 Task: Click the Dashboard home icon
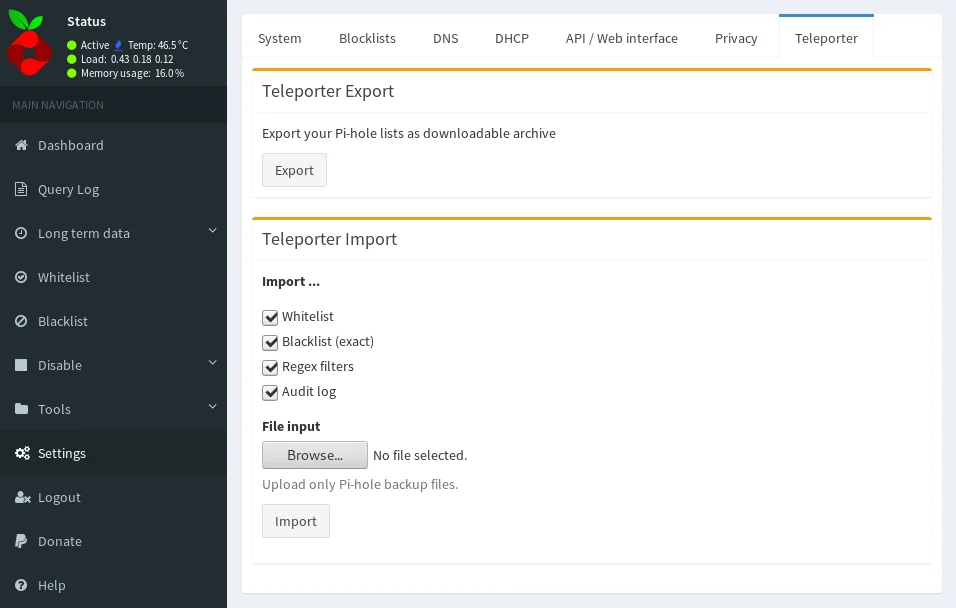coord(21,145)
